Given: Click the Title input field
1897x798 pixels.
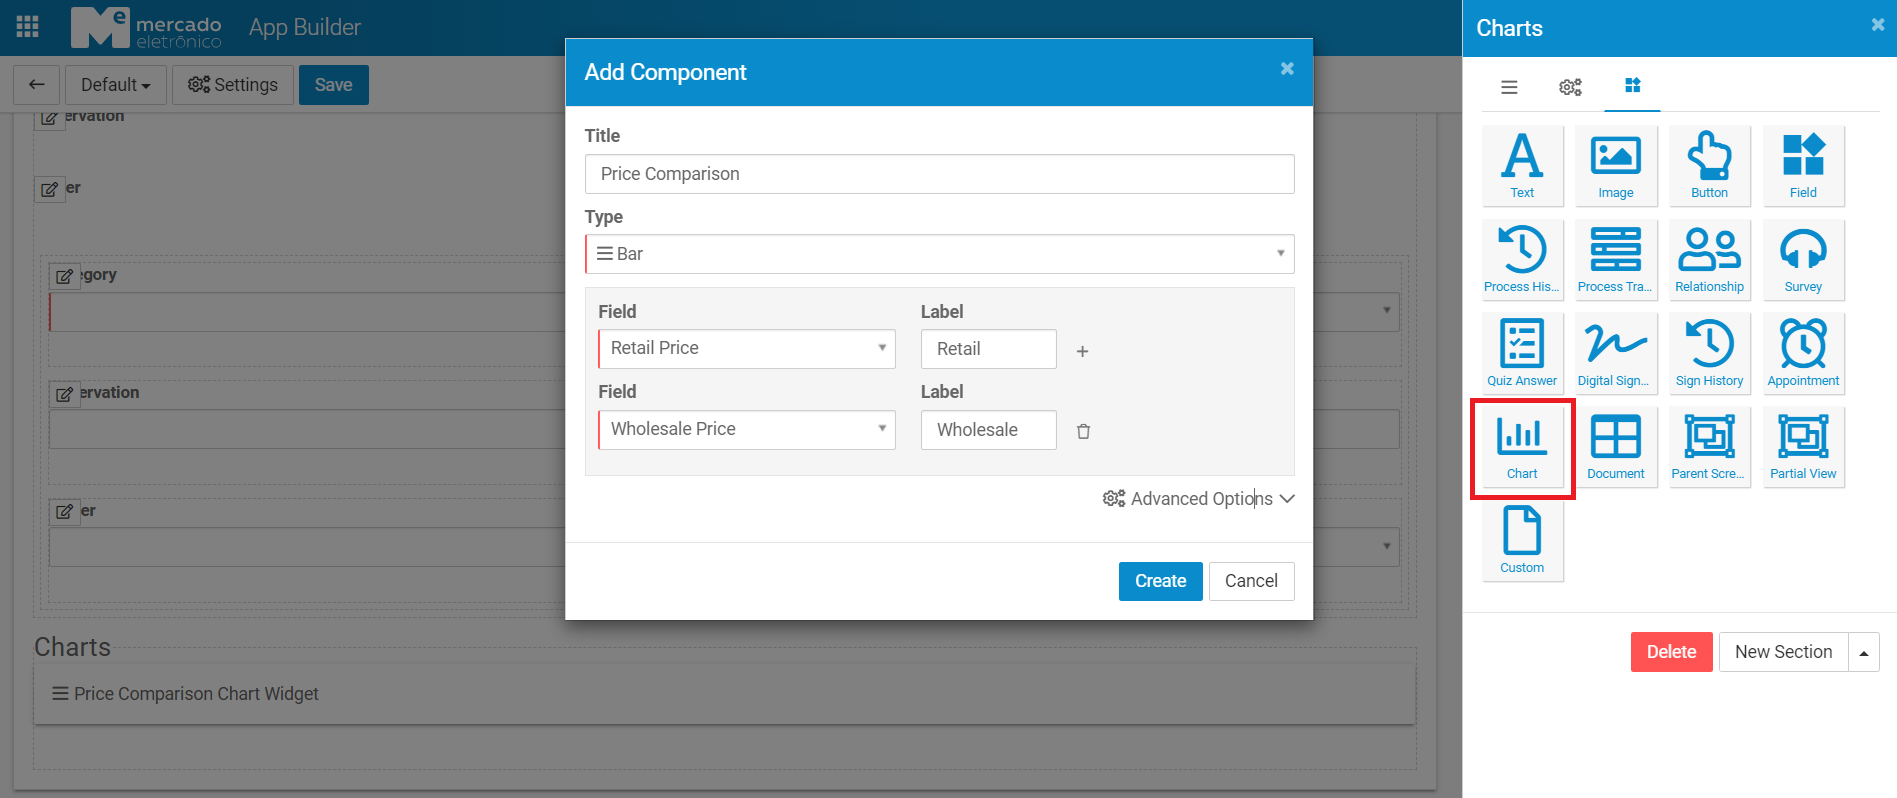Looking at the screenshot, I should point(939,174).
